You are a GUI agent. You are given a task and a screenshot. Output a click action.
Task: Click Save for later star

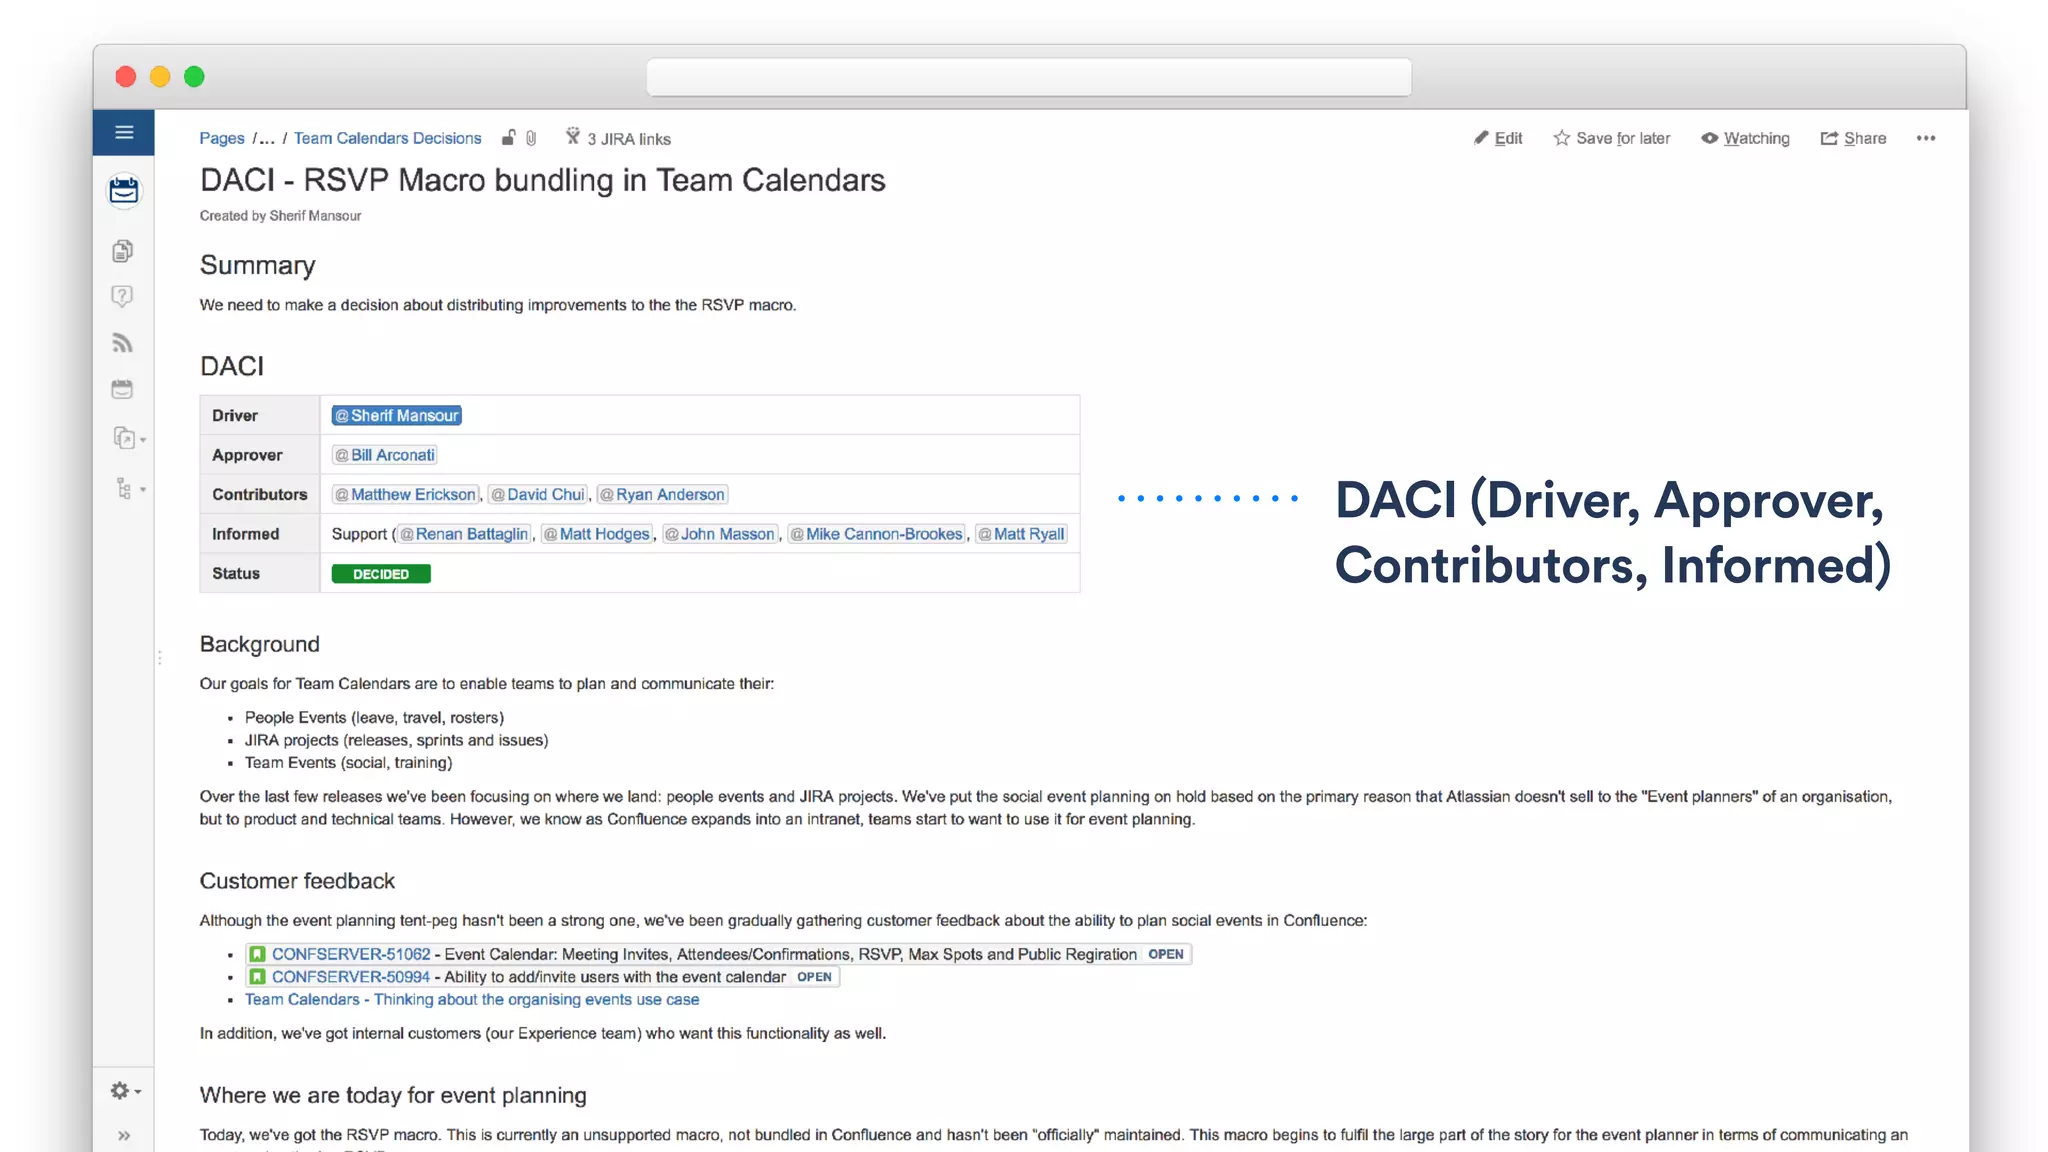click(x=1611, y=138)
